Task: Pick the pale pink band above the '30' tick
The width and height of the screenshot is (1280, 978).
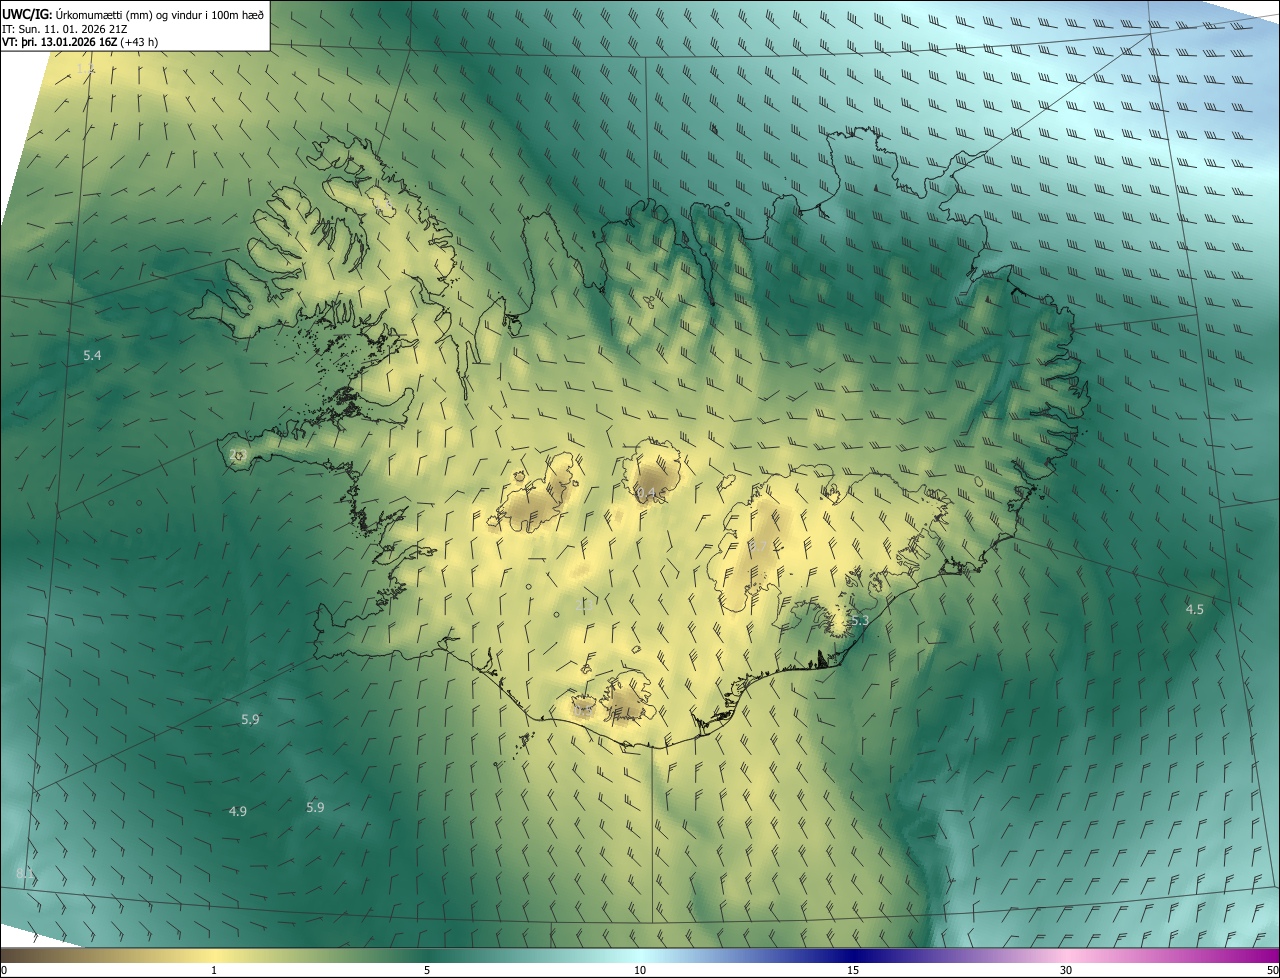Action: pos(1066,956)
